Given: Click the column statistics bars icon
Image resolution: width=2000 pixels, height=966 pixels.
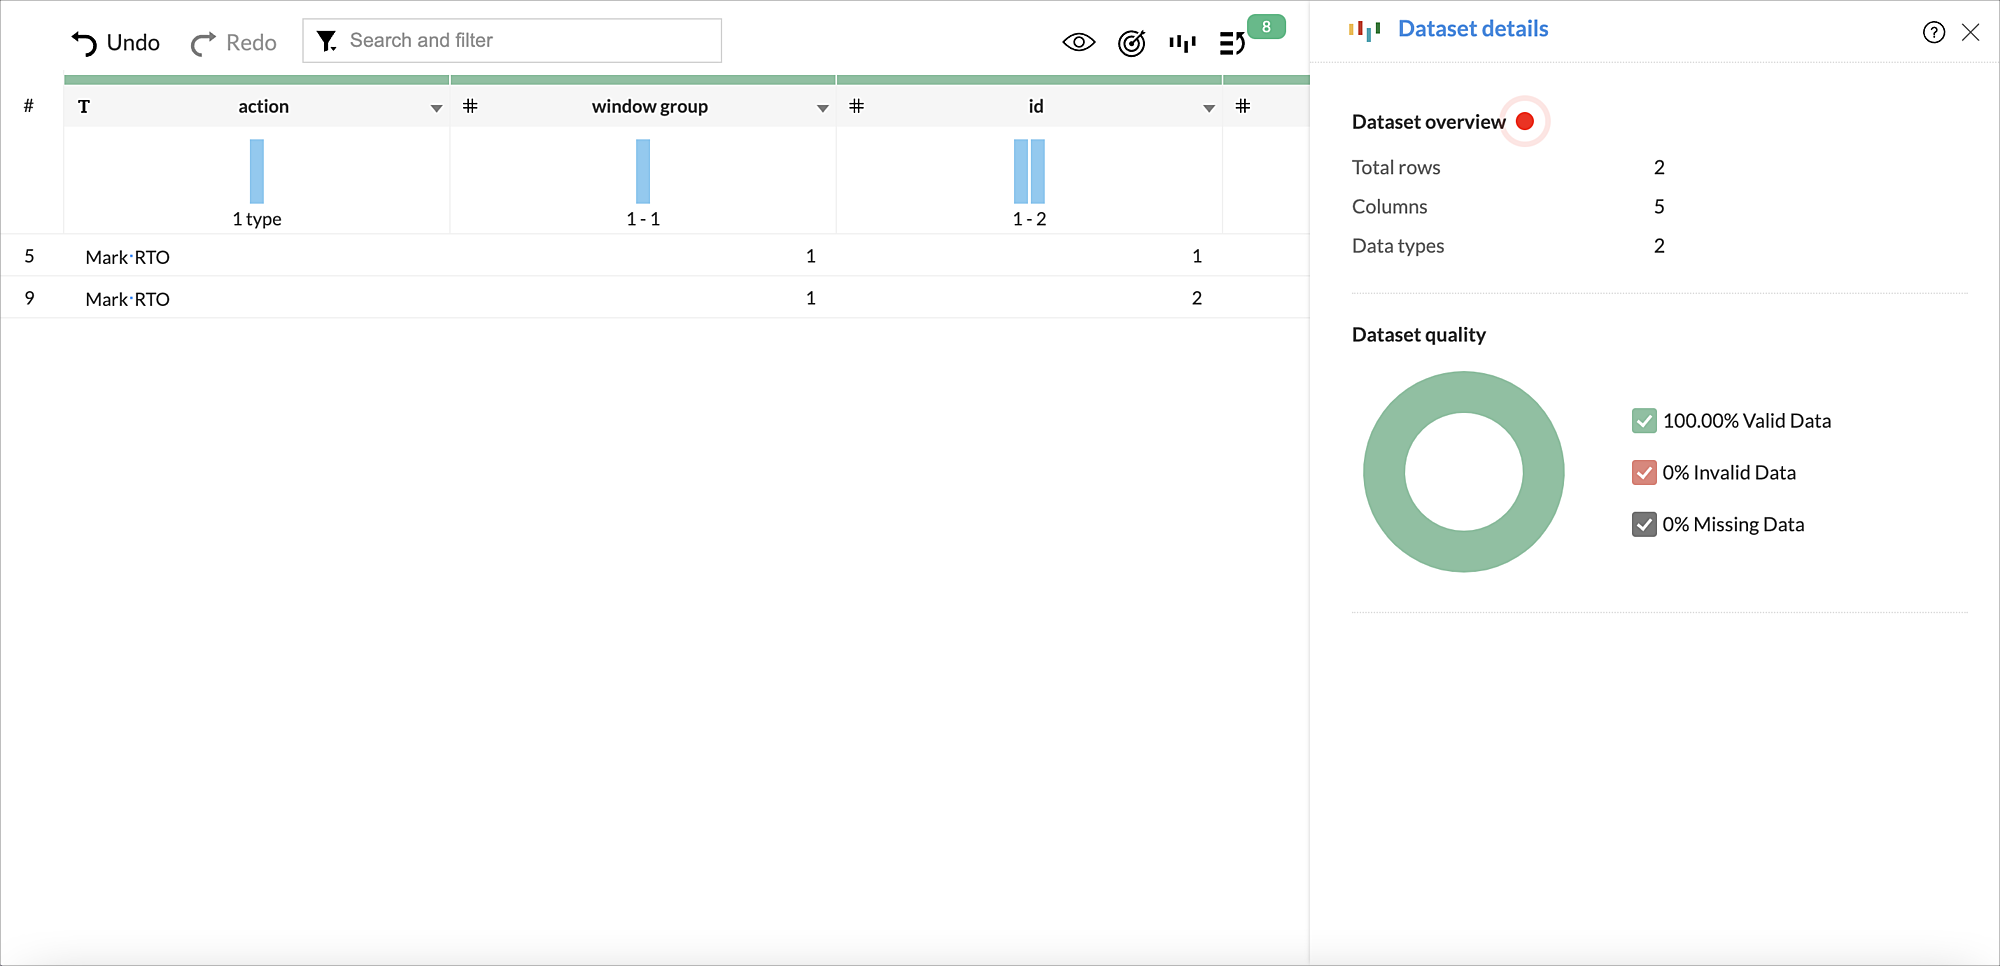Looking at the screenshot, I should (x=1182, y=43).
